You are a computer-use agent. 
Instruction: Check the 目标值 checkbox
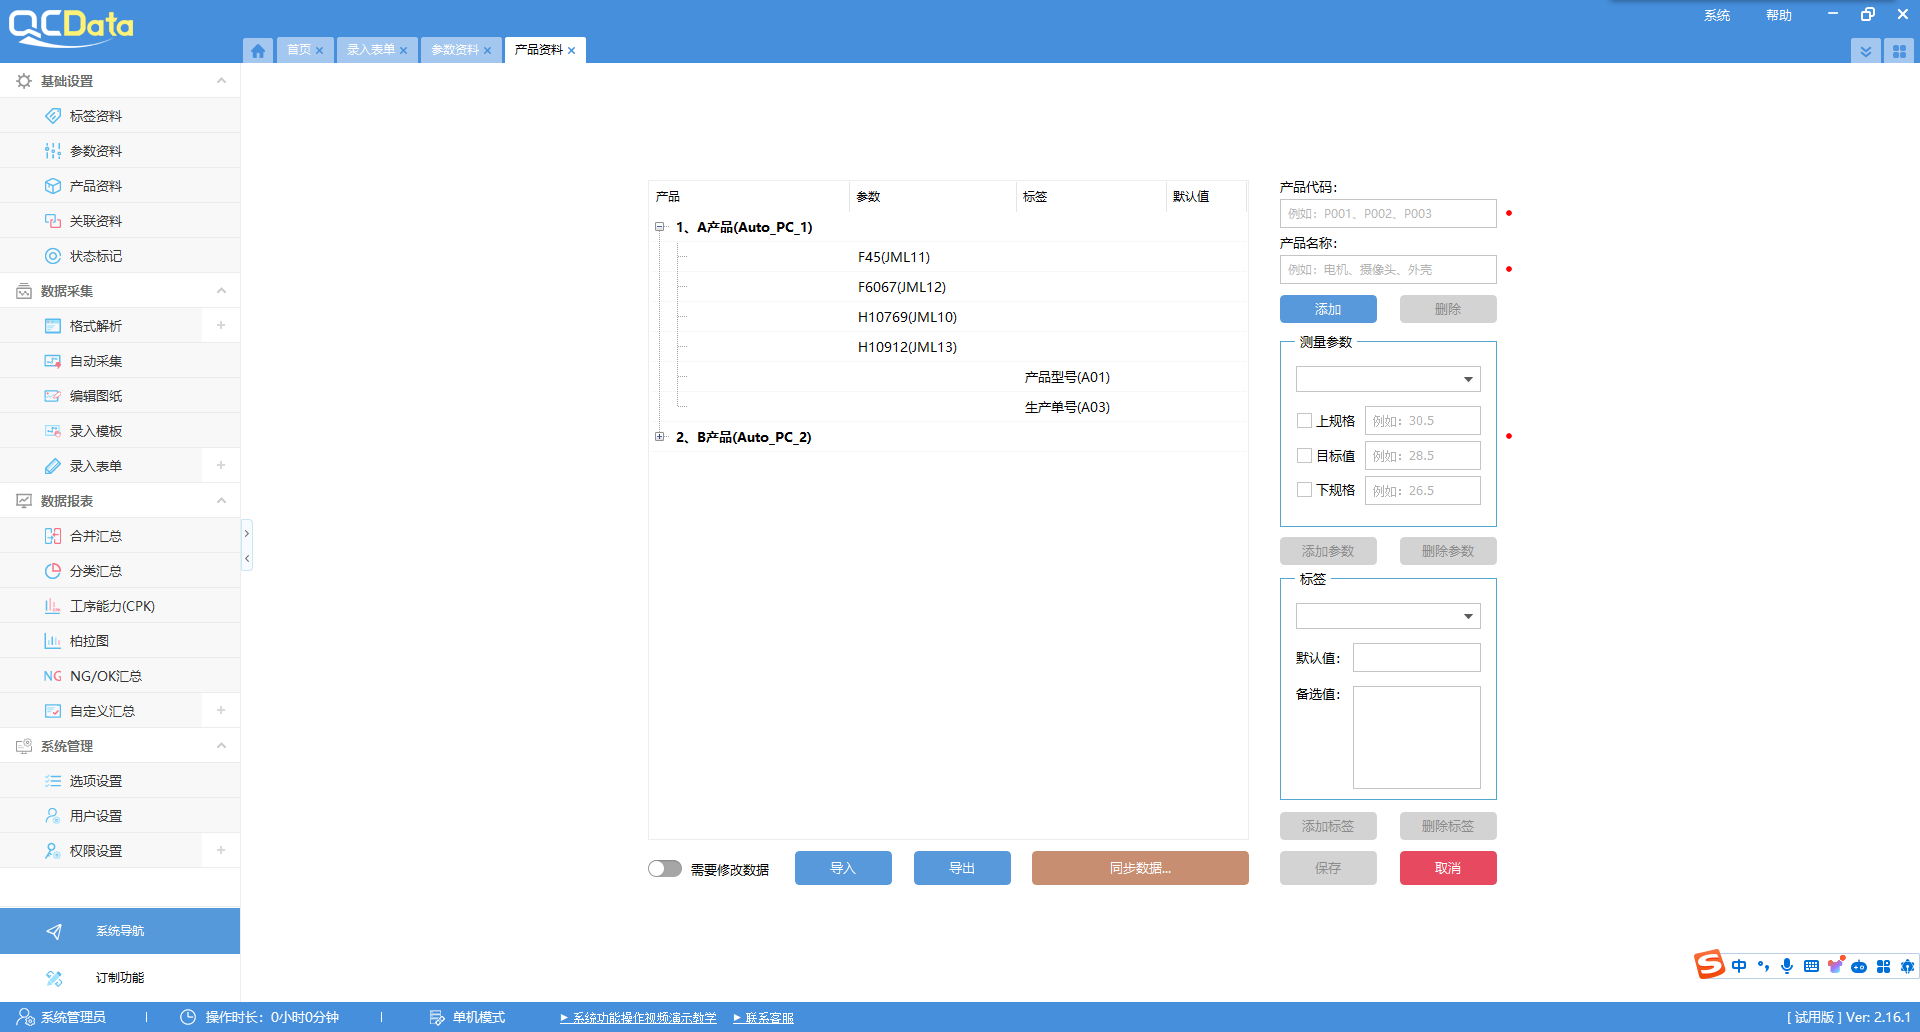tap(1304, 456)
